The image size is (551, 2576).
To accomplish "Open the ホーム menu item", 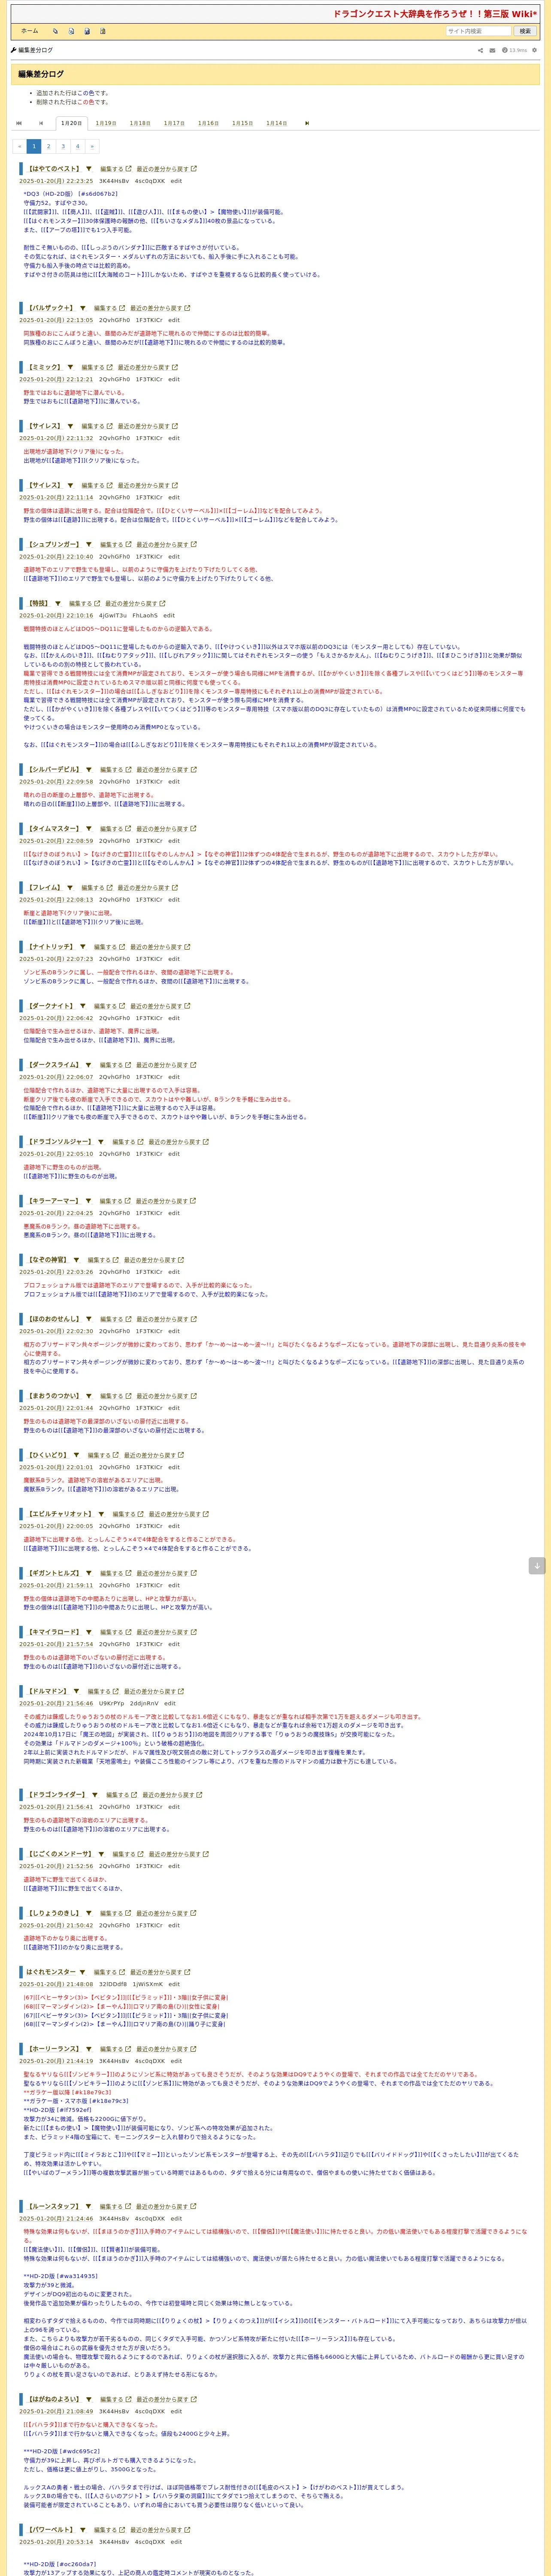I will coord(30,31).
